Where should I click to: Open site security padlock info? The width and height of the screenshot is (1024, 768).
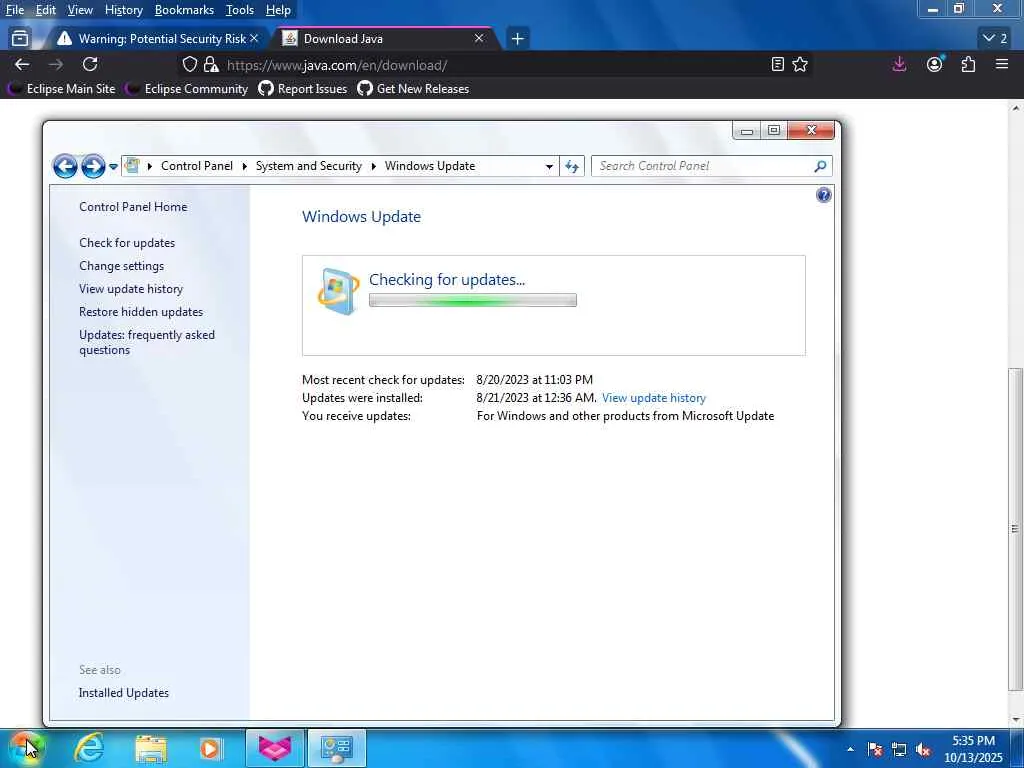click(x=210, y=65)
